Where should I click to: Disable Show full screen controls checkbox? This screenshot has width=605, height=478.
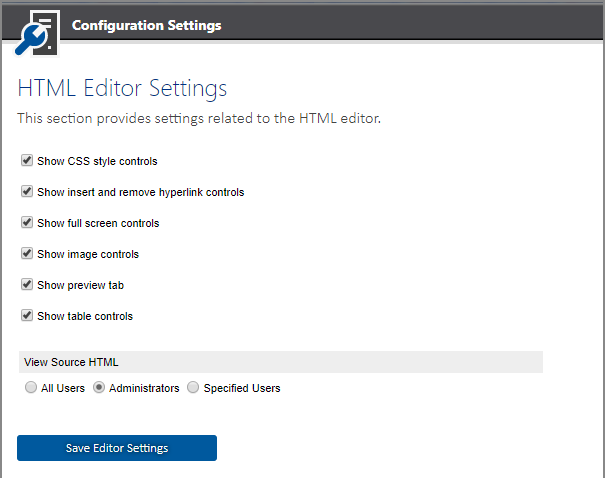pyautogui.click(x=27, y=222)
